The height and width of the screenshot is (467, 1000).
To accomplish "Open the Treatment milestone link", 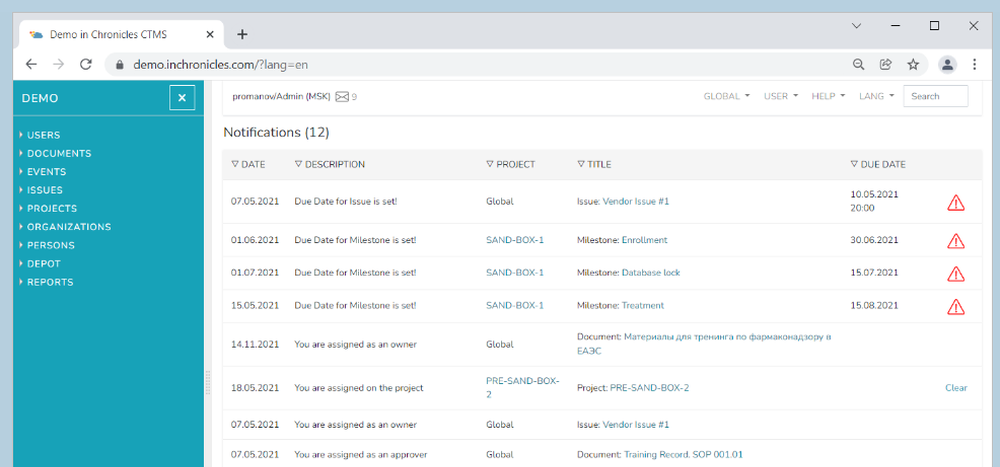I will [643, 306].
